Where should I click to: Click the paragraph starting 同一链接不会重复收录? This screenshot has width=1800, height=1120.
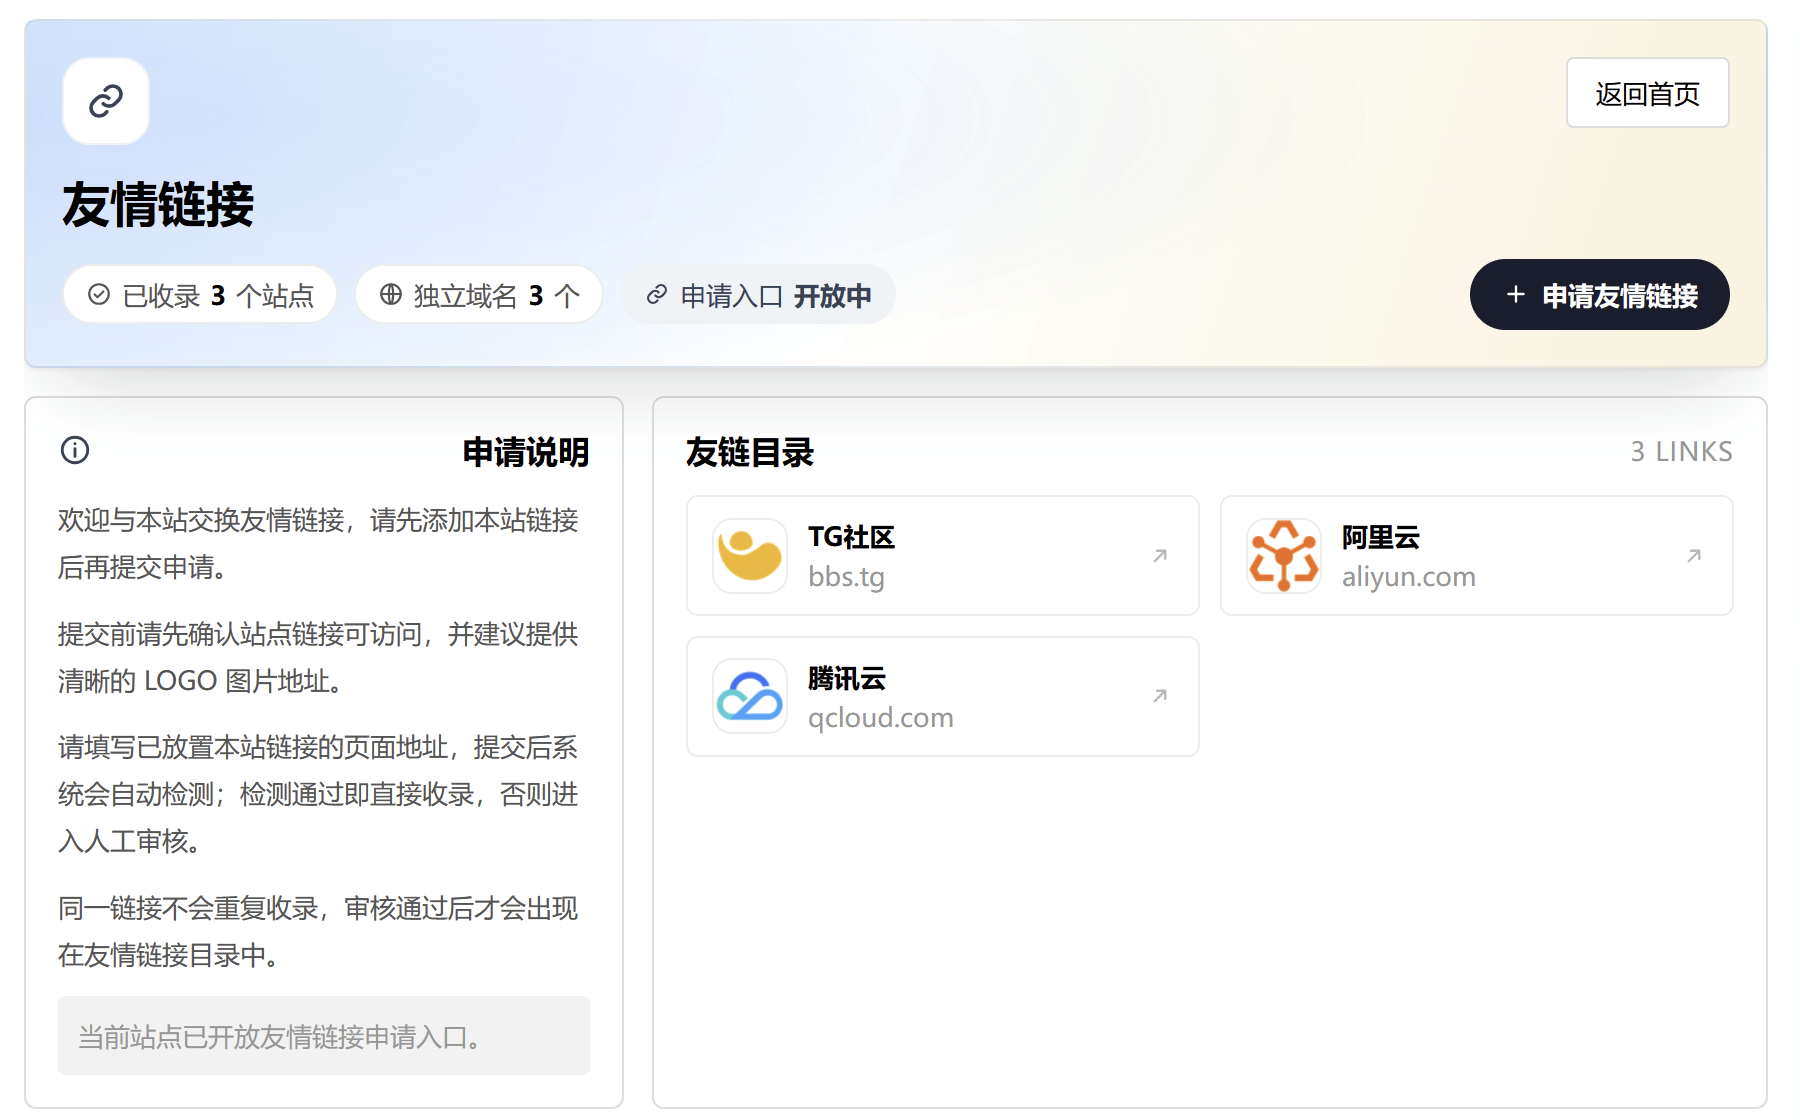click(x=318, y=931)
